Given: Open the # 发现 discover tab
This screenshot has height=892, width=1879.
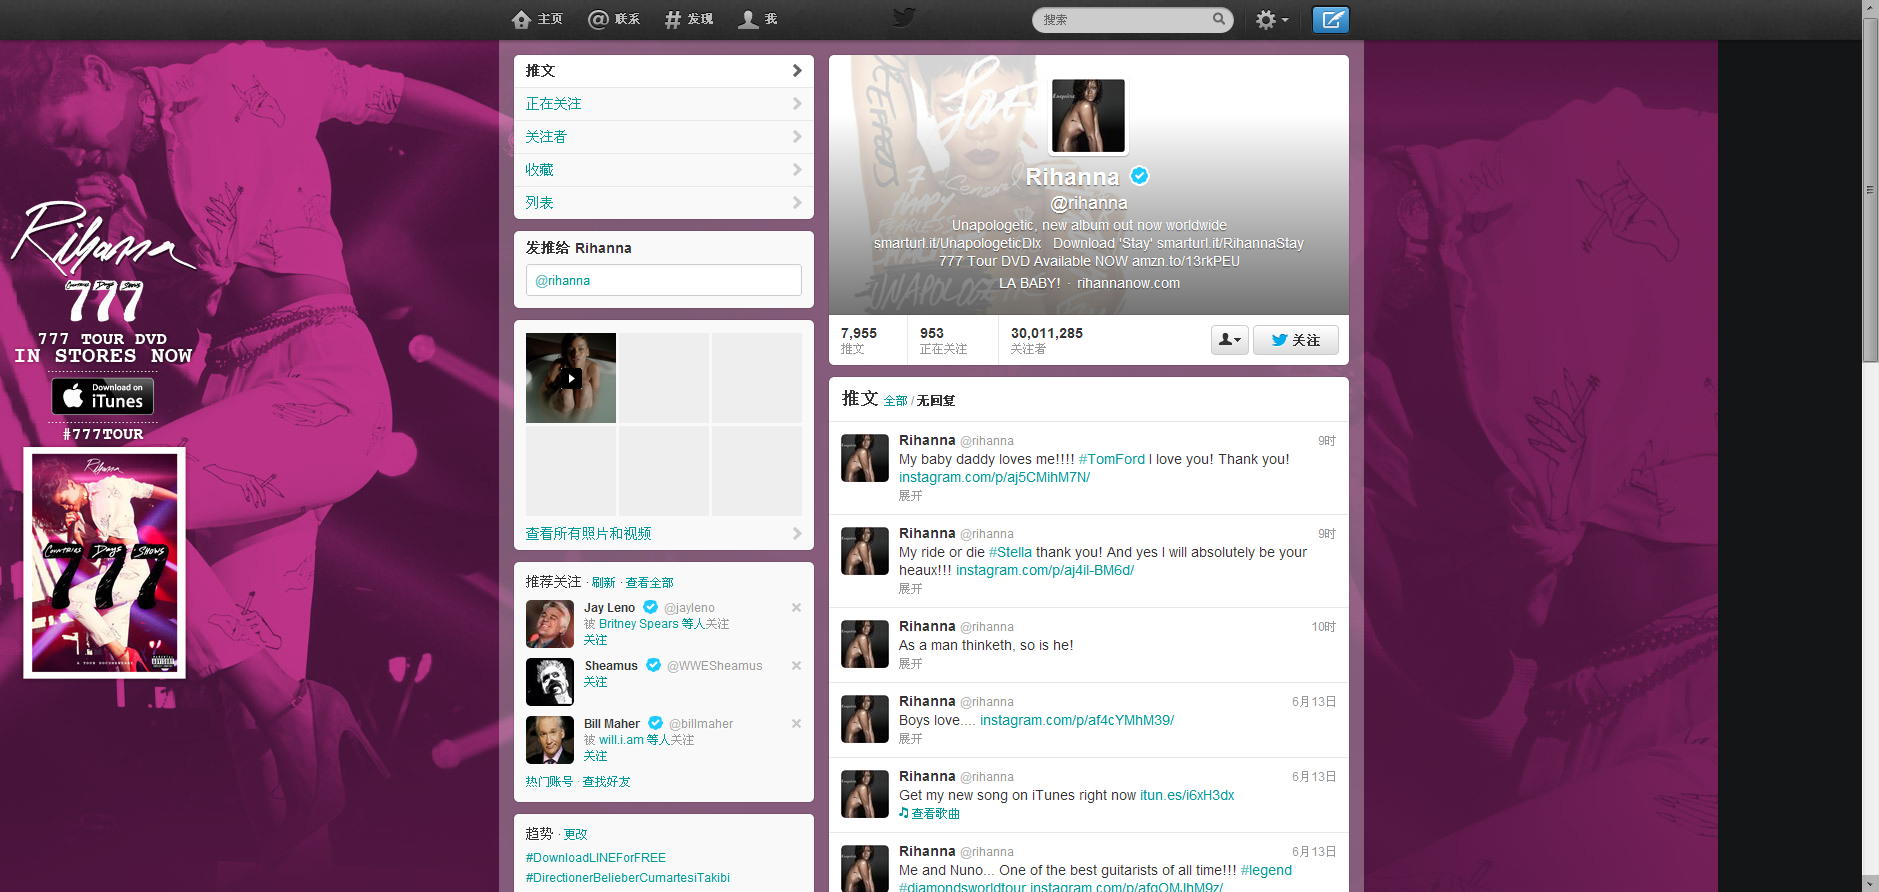Looking at the screenshot, I should 689,19.
